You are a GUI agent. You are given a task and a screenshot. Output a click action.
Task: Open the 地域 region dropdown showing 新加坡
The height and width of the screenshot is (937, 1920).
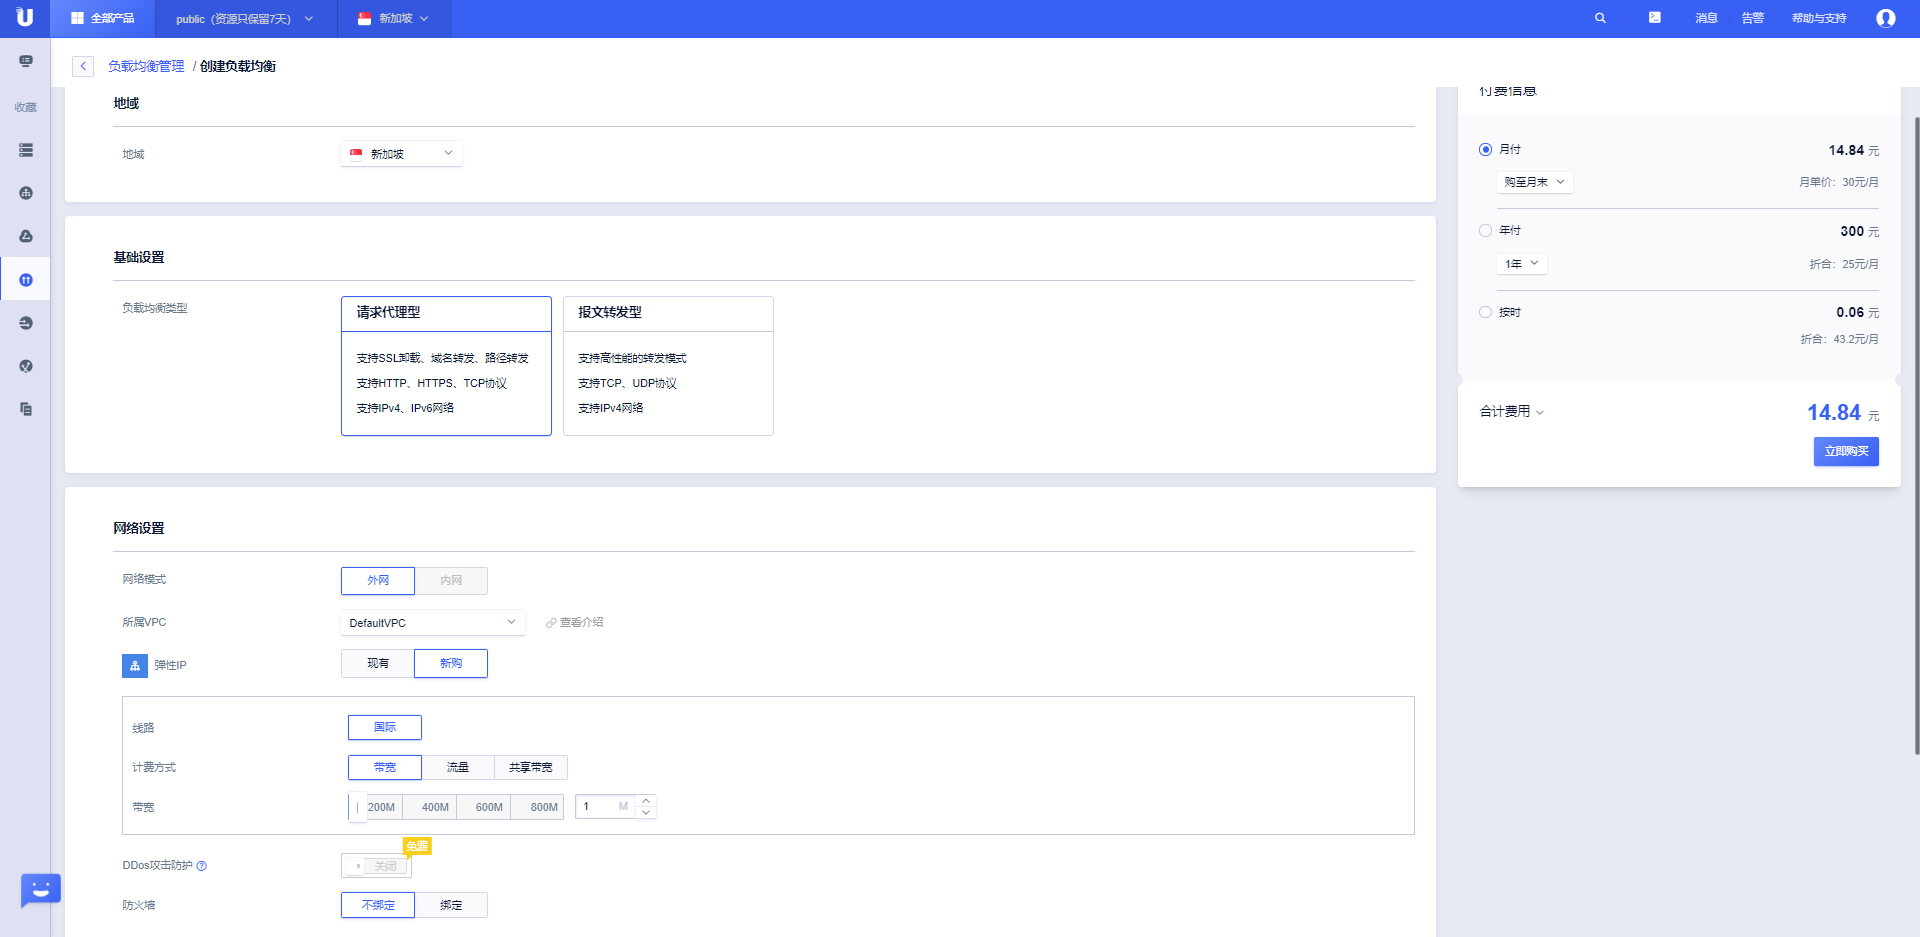(x=401, y=154)
